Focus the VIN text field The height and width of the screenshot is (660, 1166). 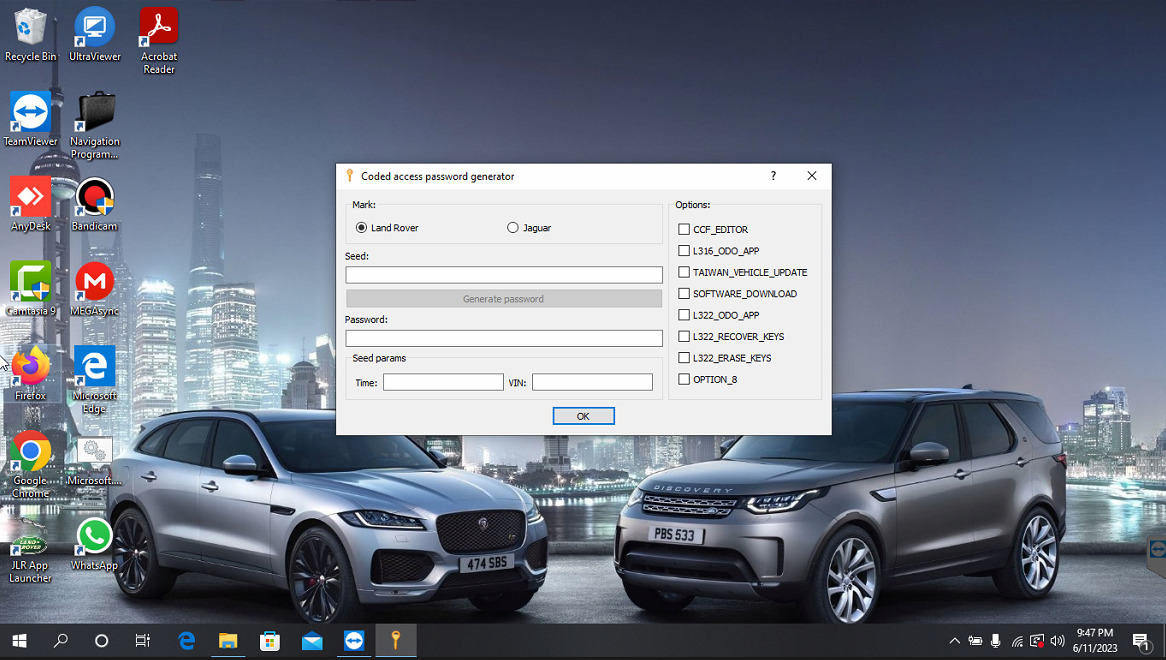tap(592, 382)
